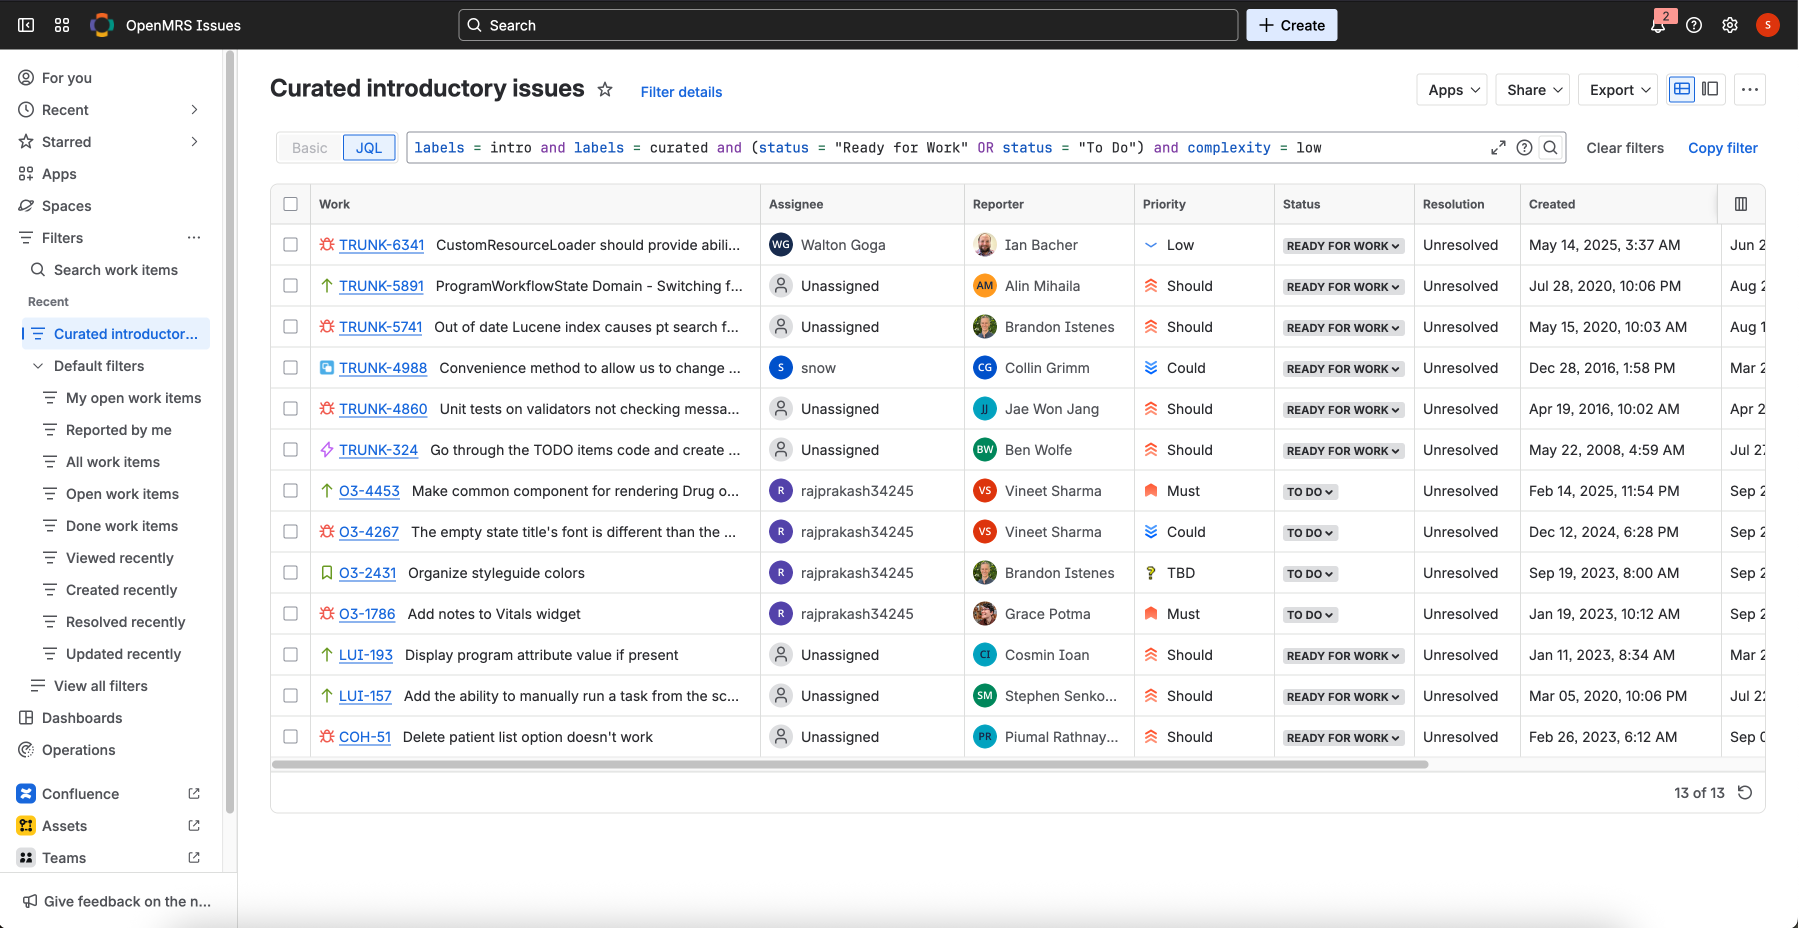Click the horizontal scrollbar under the table
This screenshot has width=1799, height=928.
[x=849, y=765]
